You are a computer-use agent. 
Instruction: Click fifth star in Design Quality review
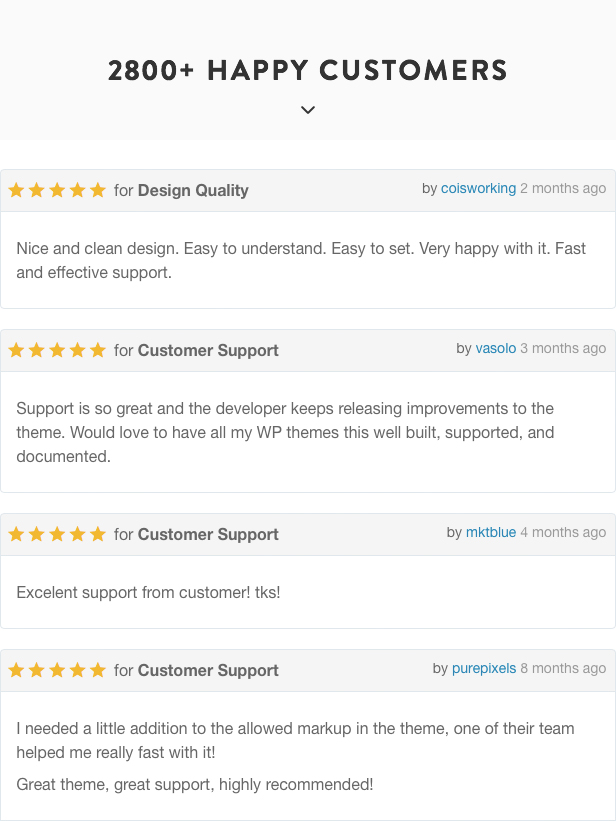coord(98,190)
